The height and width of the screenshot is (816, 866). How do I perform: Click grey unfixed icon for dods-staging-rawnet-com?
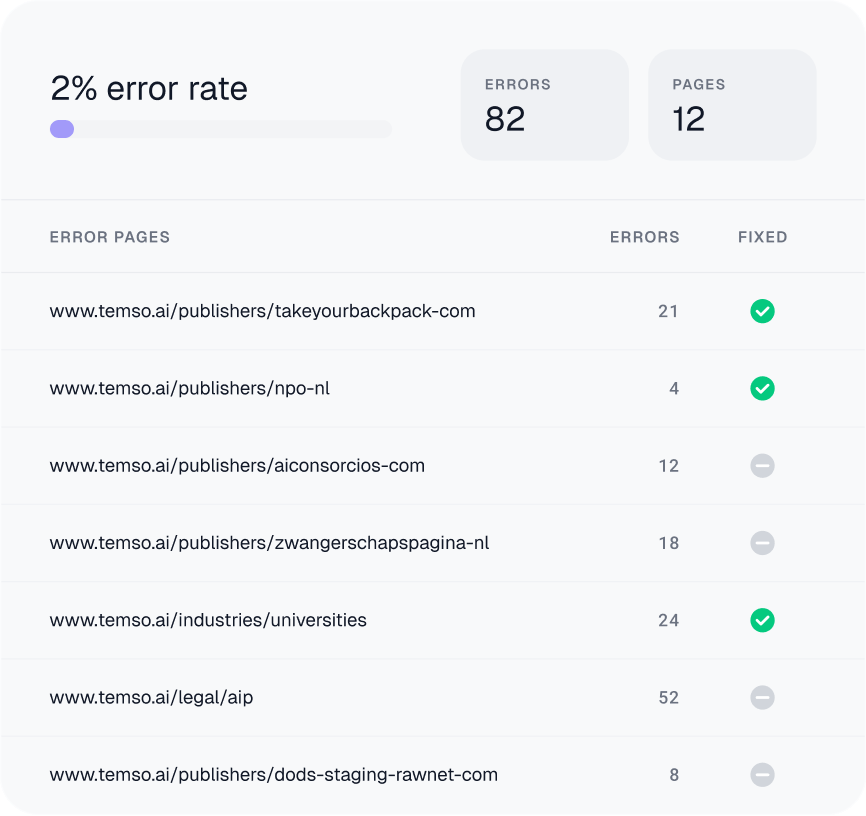click(762, 775)
